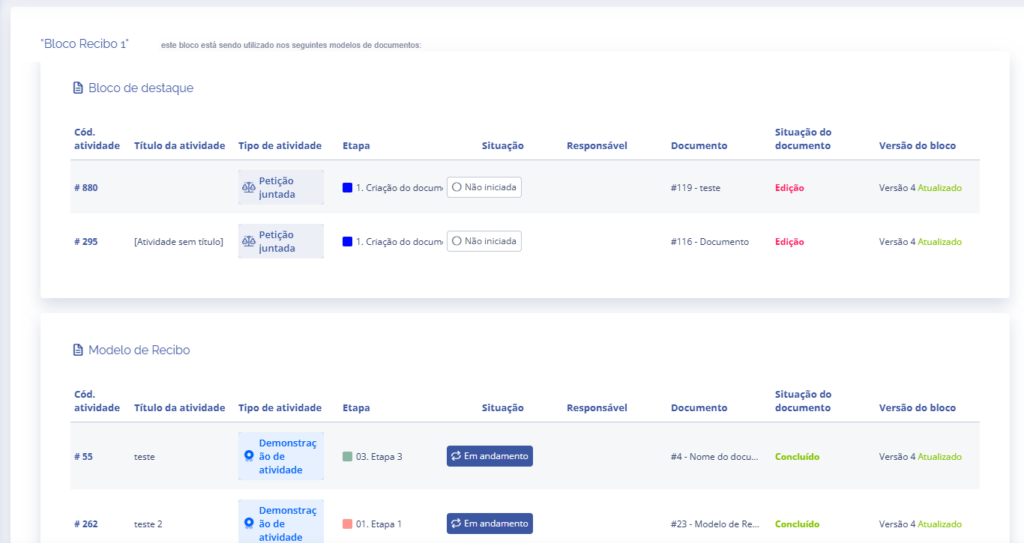Open document #119 - teste
Viewport: 1024px width, 543px height.
tap(695, 187)
